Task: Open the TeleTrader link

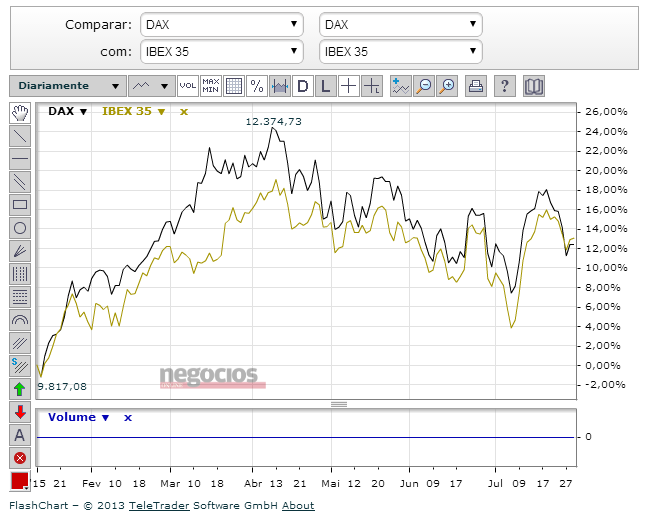Action: (x=159, y=505)
